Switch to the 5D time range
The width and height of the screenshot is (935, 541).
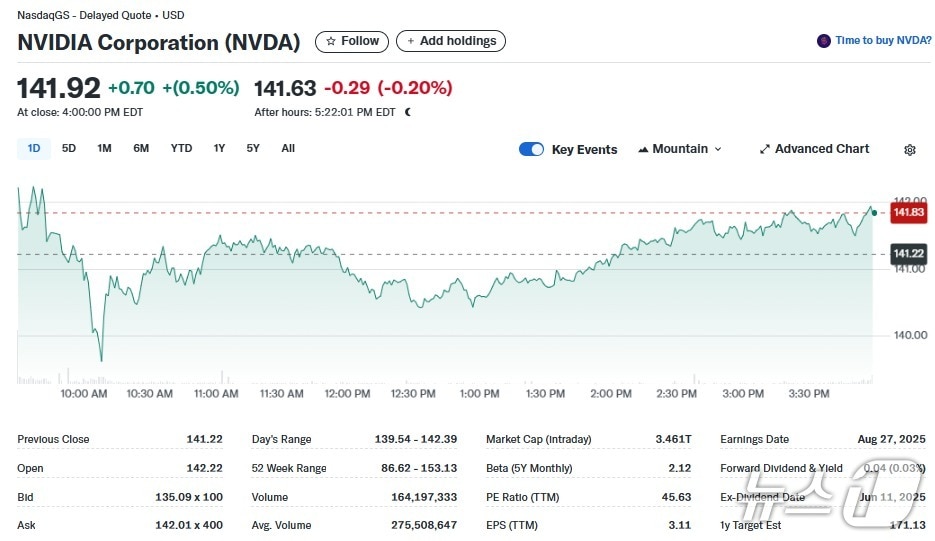tap(69, 148)
